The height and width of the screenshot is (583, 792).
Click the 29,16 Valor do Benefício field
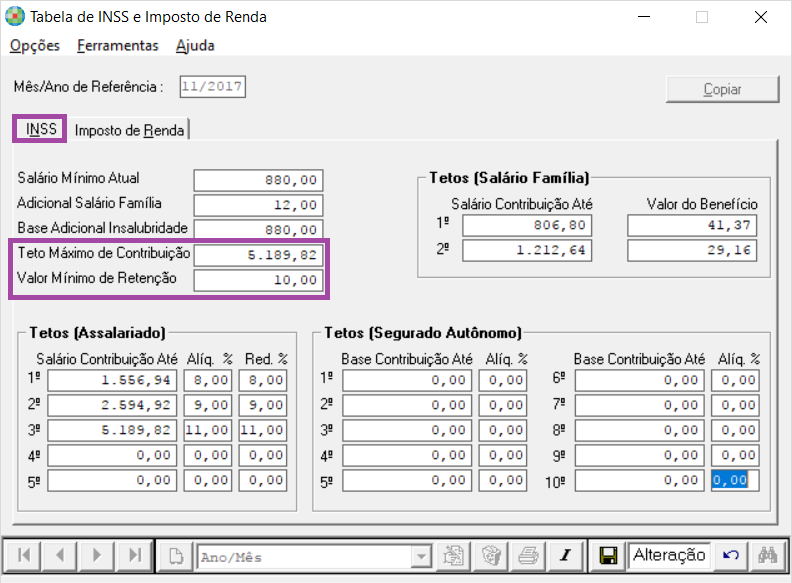coord(692,251)
